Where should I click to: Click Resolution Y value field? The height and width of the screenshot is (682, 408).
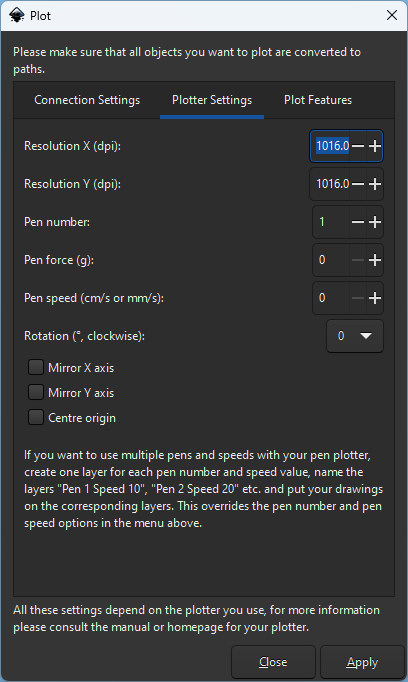tap(331, 184)
